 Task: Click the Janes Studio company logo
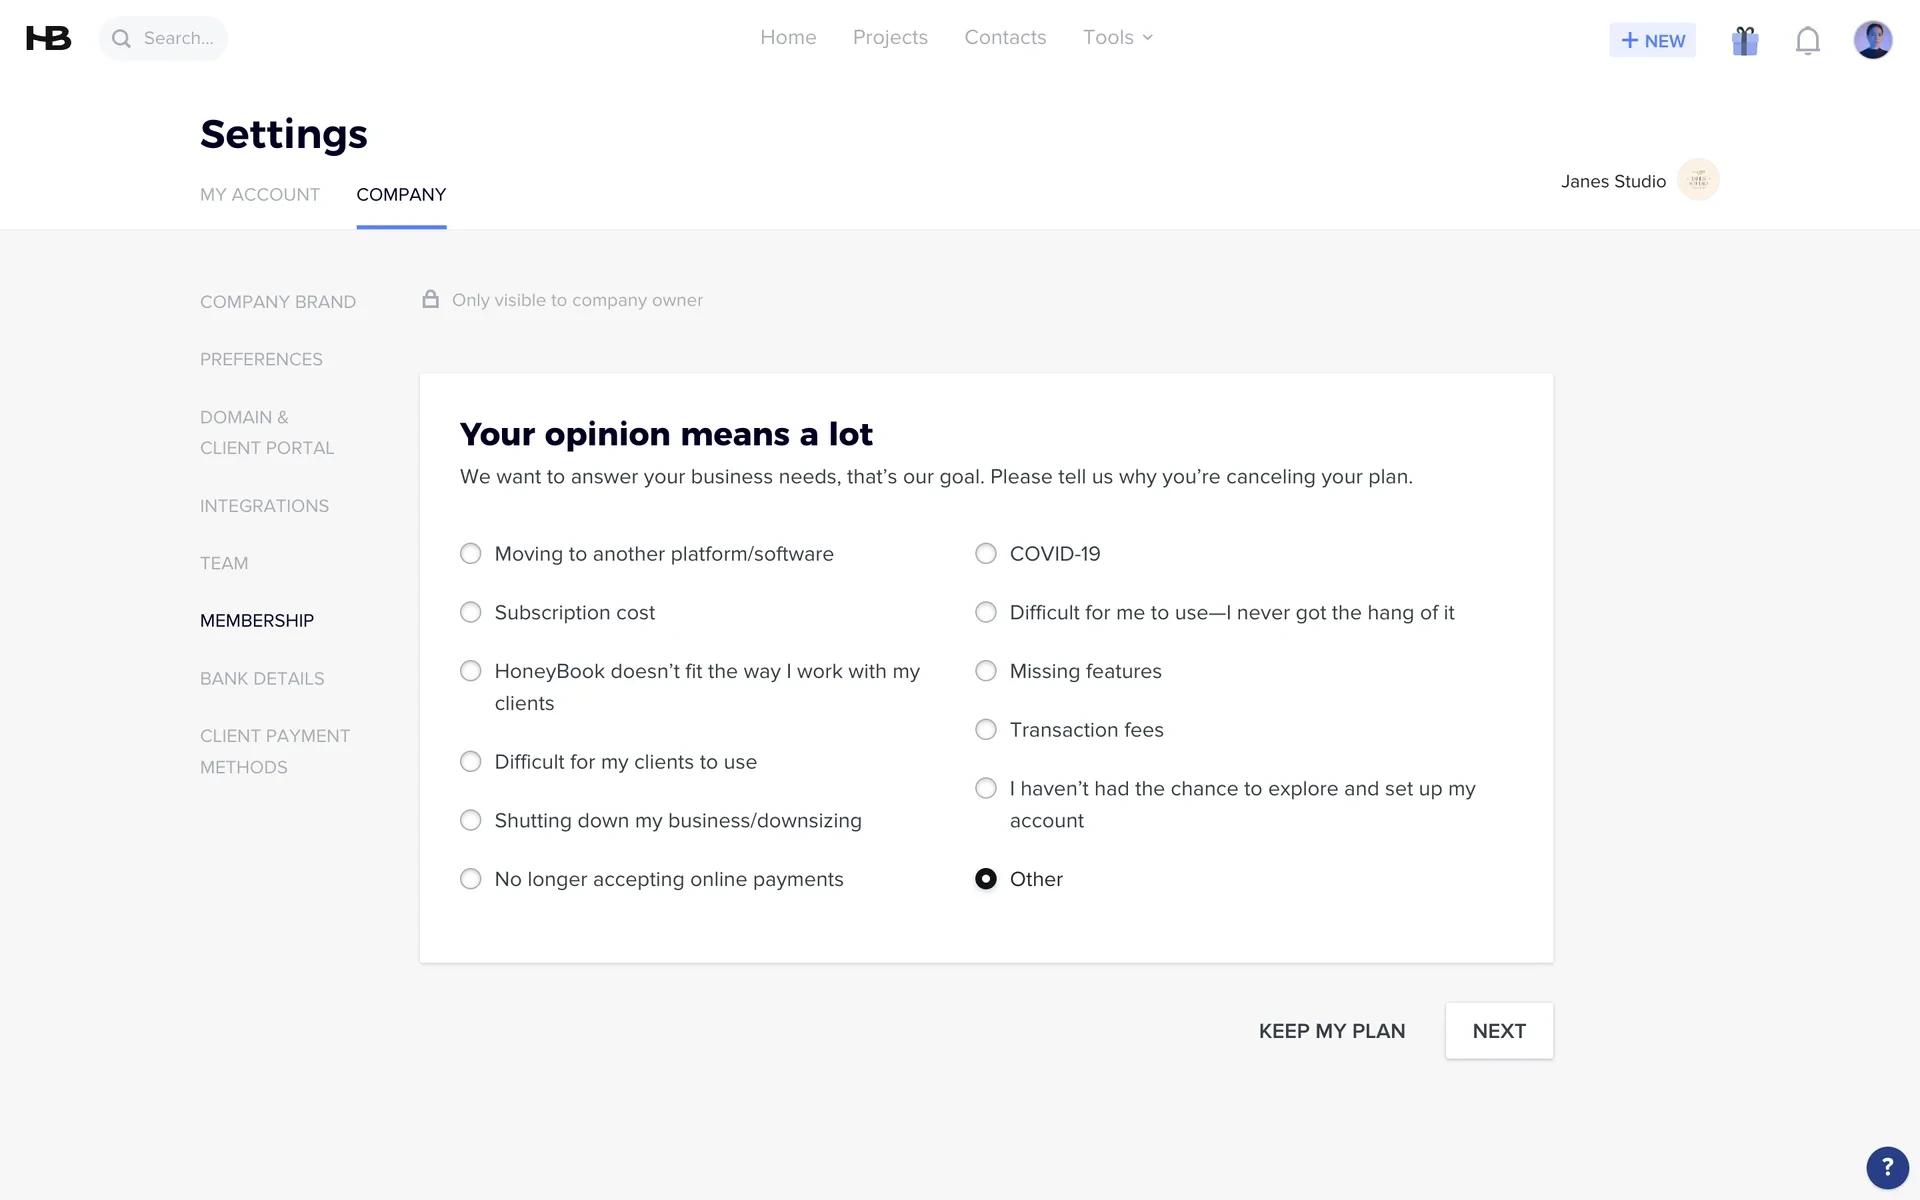pyautogui.click(x=1698, y=180)
